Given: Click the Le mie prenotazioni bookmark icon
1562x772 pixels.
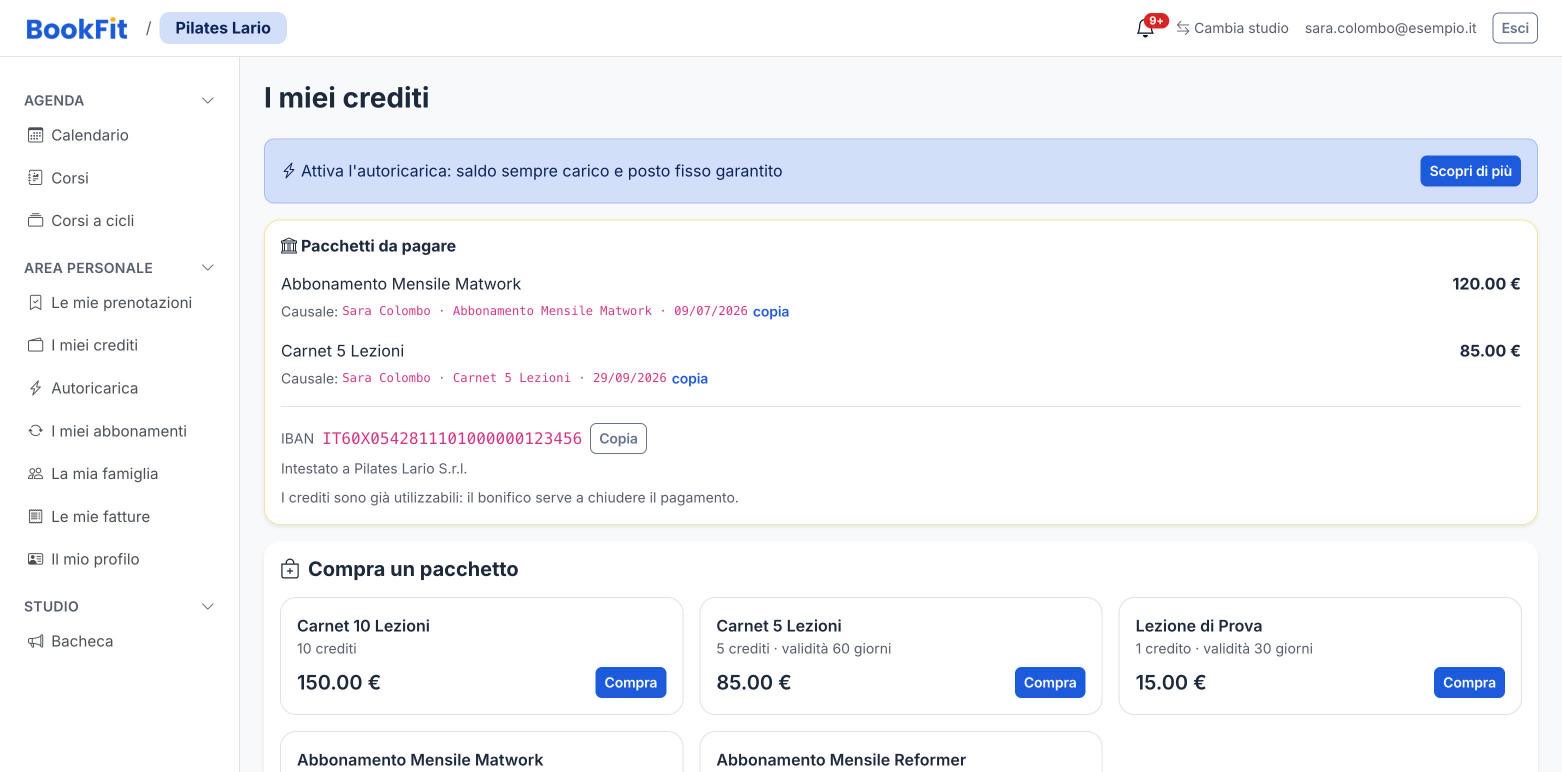Looking at the screenshot, I should click(35, 302).
